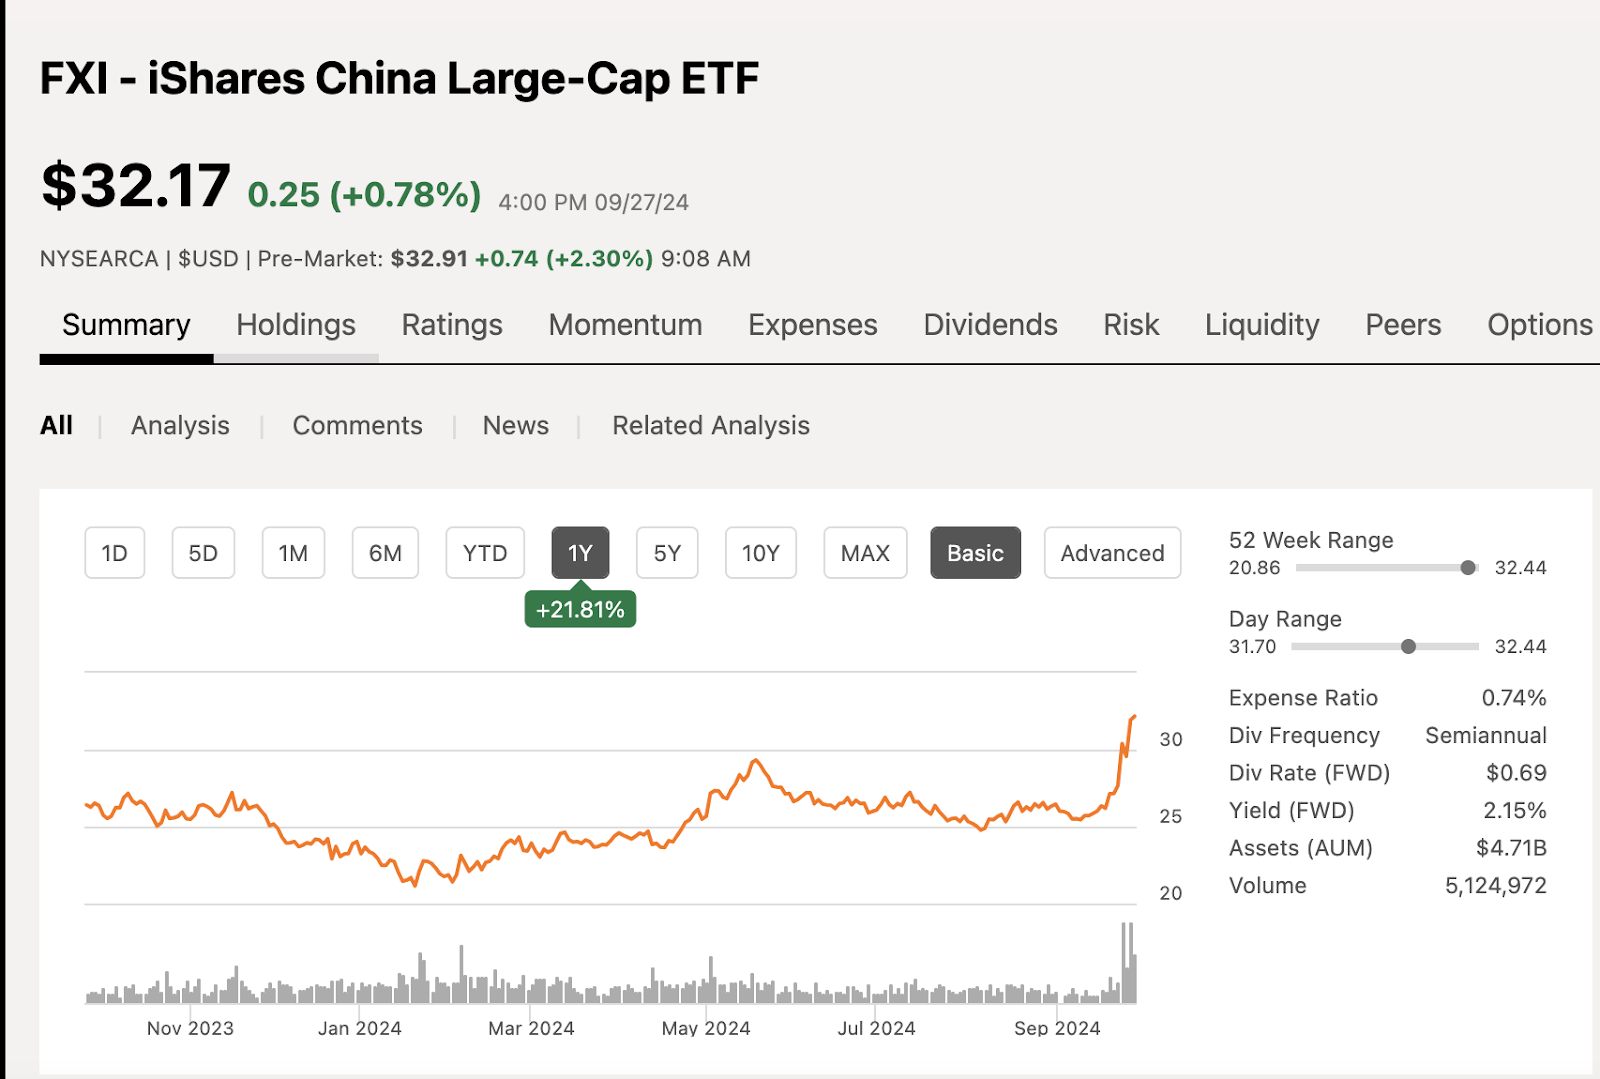Select the 6M chart range

[x=385, y=553]
